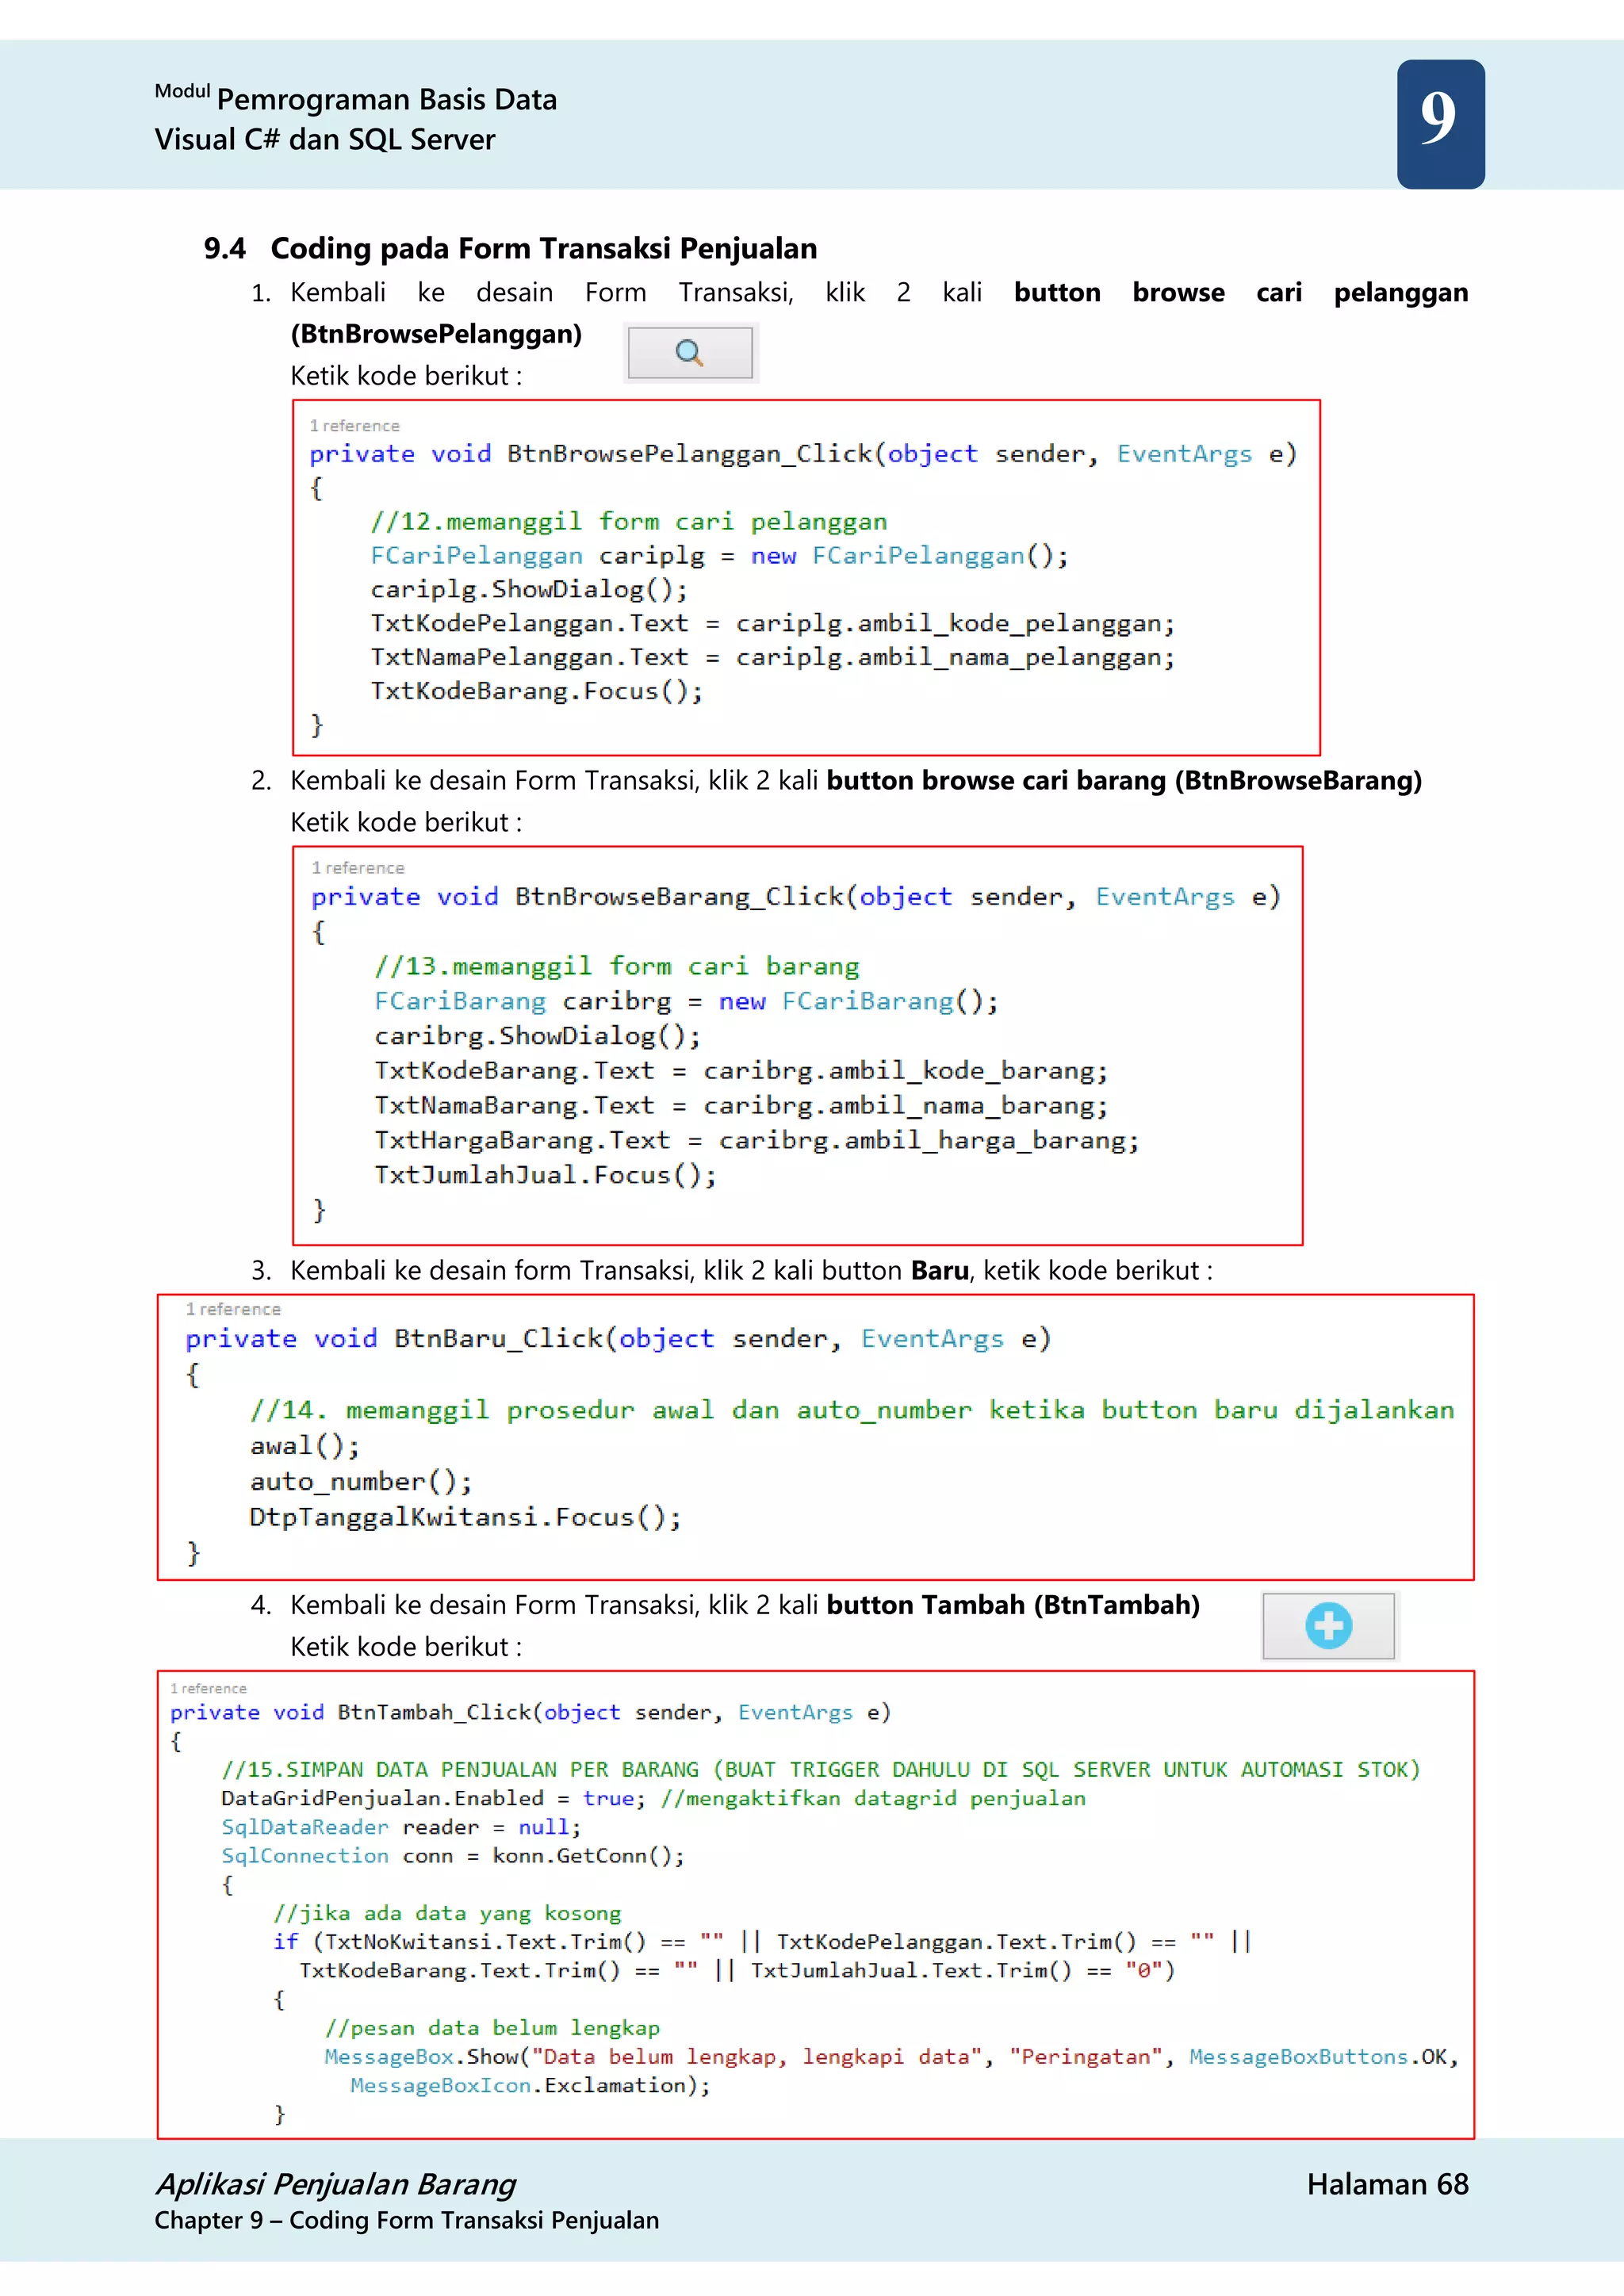The width and height of the screenshot is (1624, 2296).
Task: Click the line starting 'if (TxtNoKwitansi.Text.Trim()'
Action: point(763,1943)
